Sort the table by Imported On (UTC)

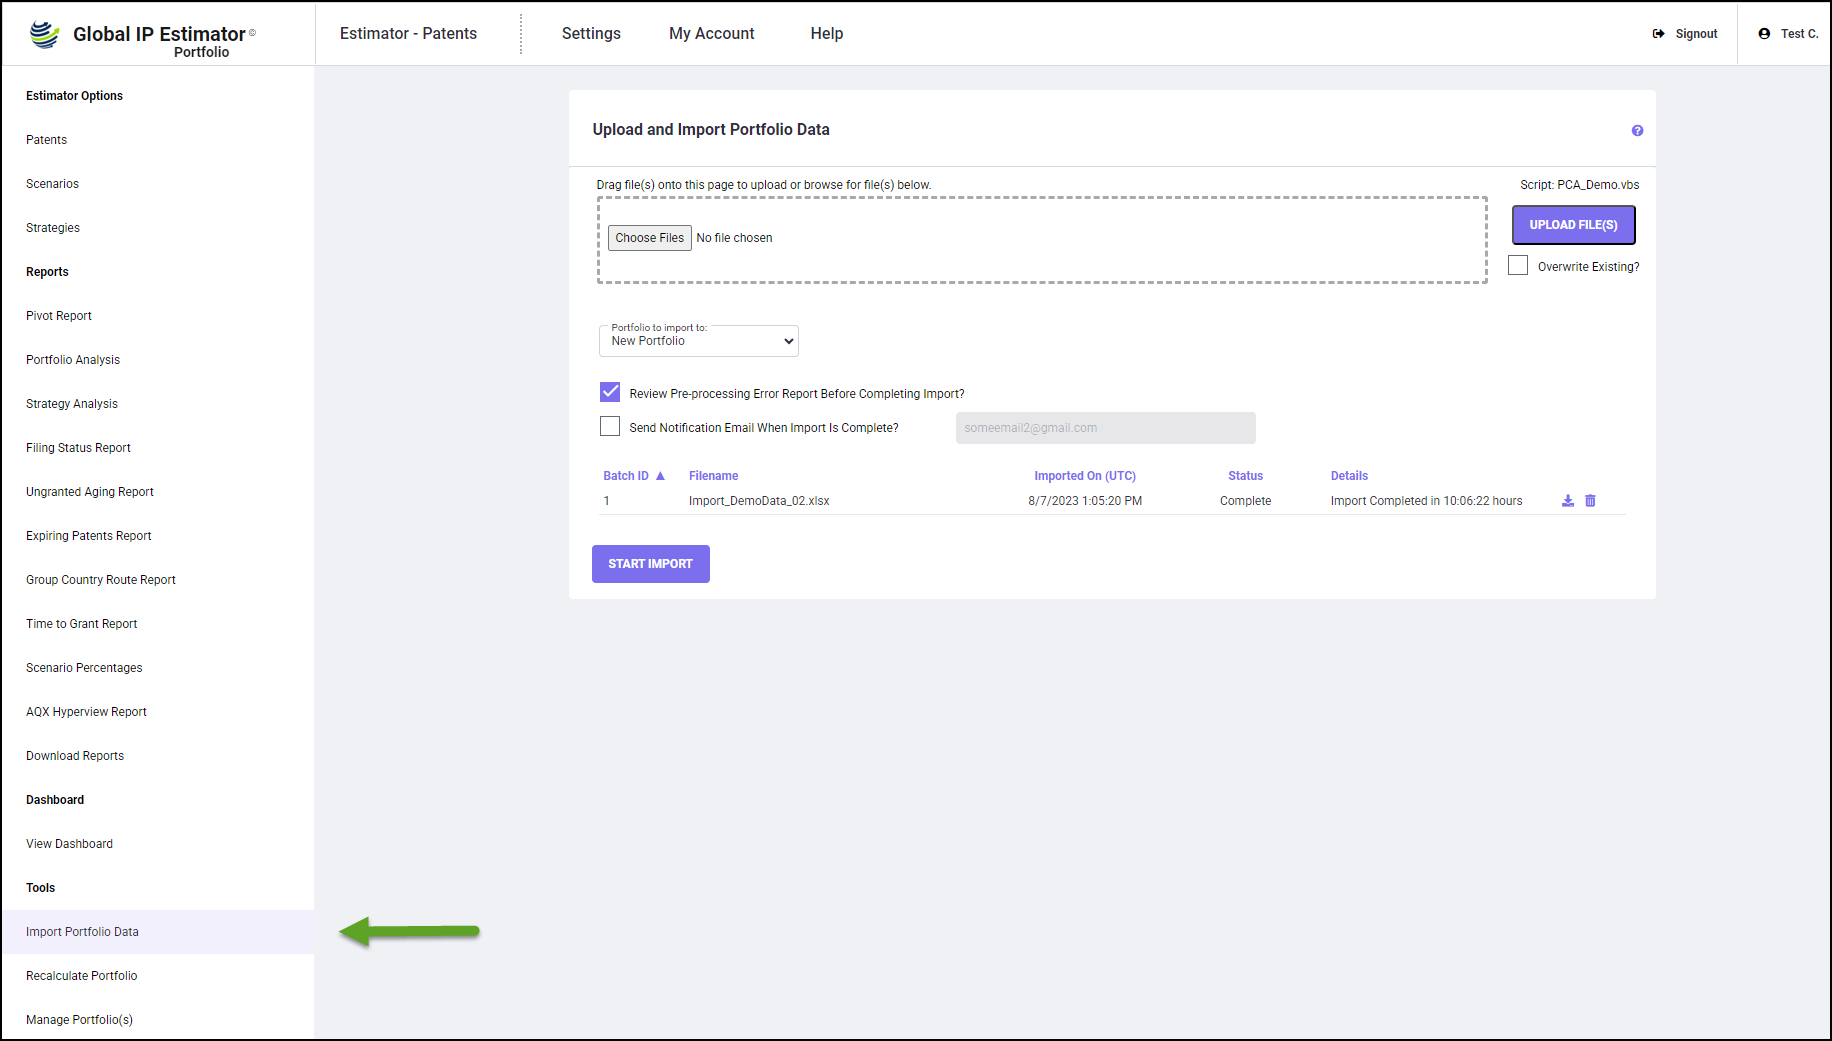click(x=1084, y=476)
